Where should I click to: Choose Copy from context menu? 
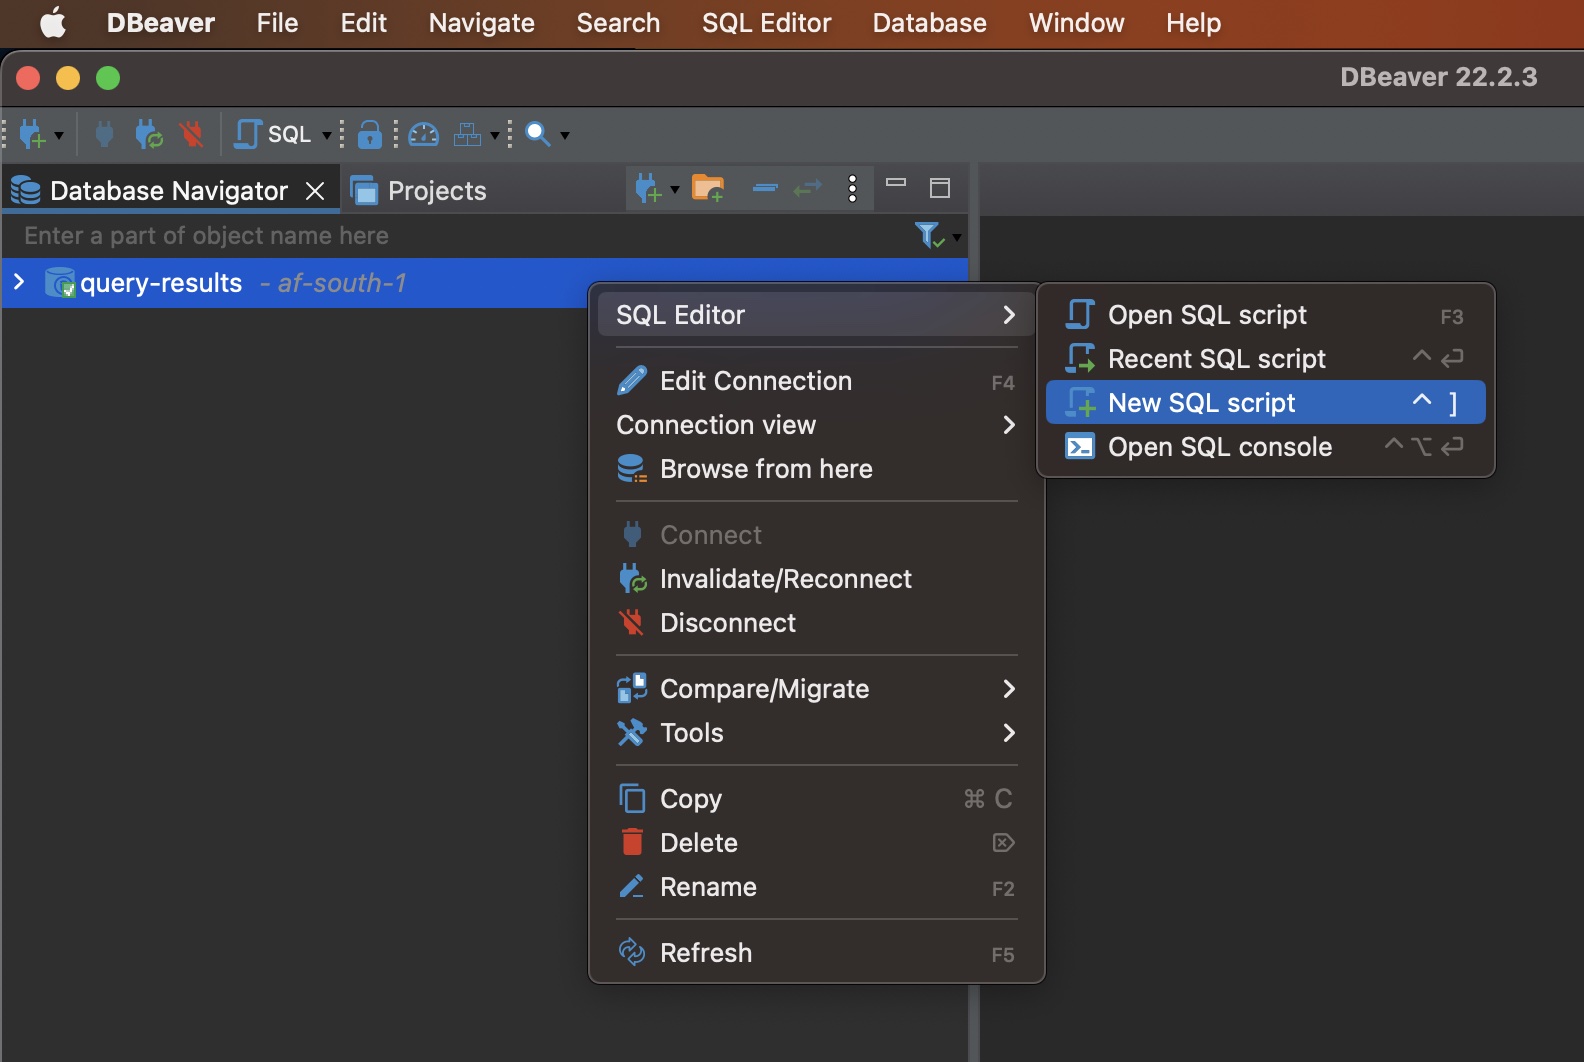click(817, 799)
